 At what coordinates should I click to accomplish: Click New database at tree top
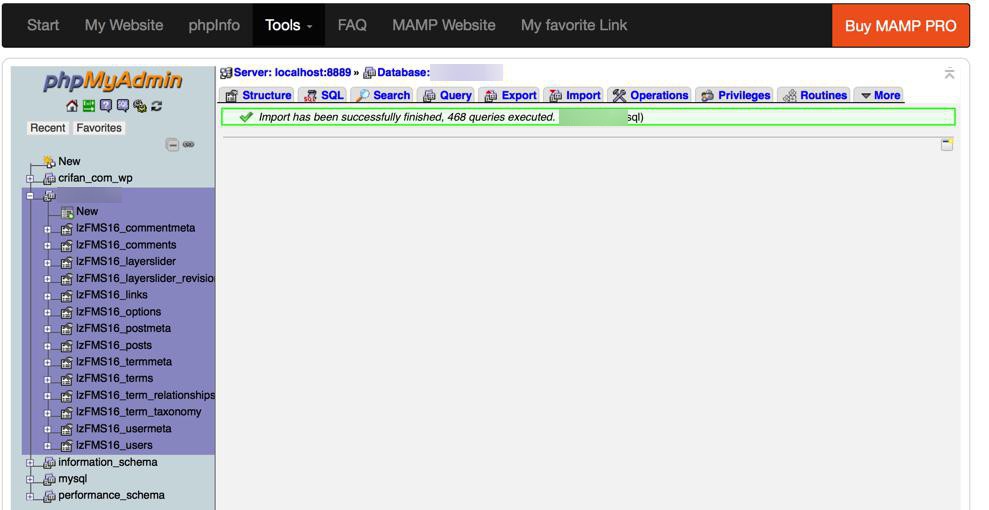[x=69, y=161]
